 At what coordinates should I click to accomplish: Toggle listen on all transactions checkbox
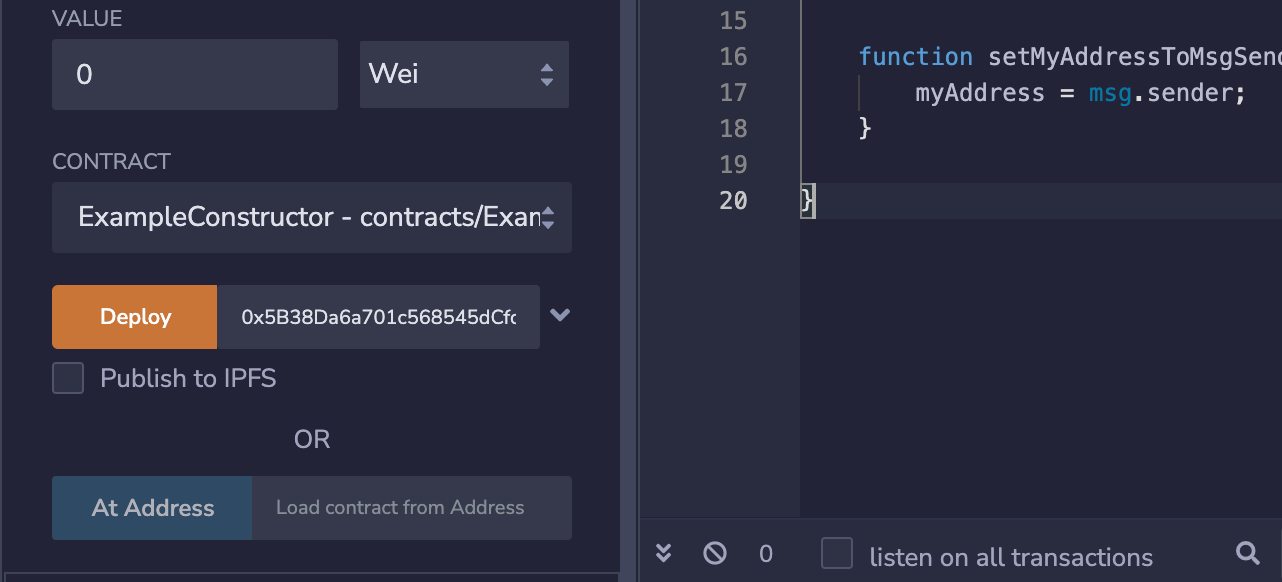837,554
